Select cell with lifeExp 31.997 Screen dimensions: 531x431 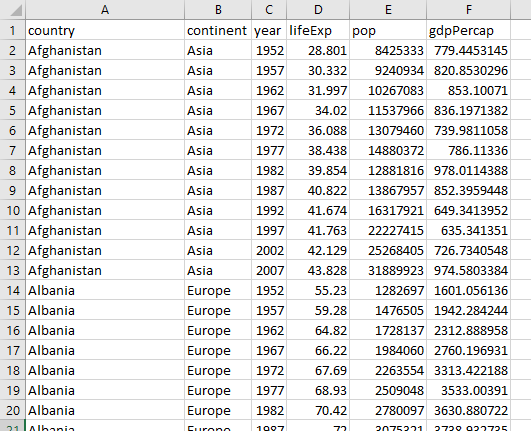tap(318, 90)
